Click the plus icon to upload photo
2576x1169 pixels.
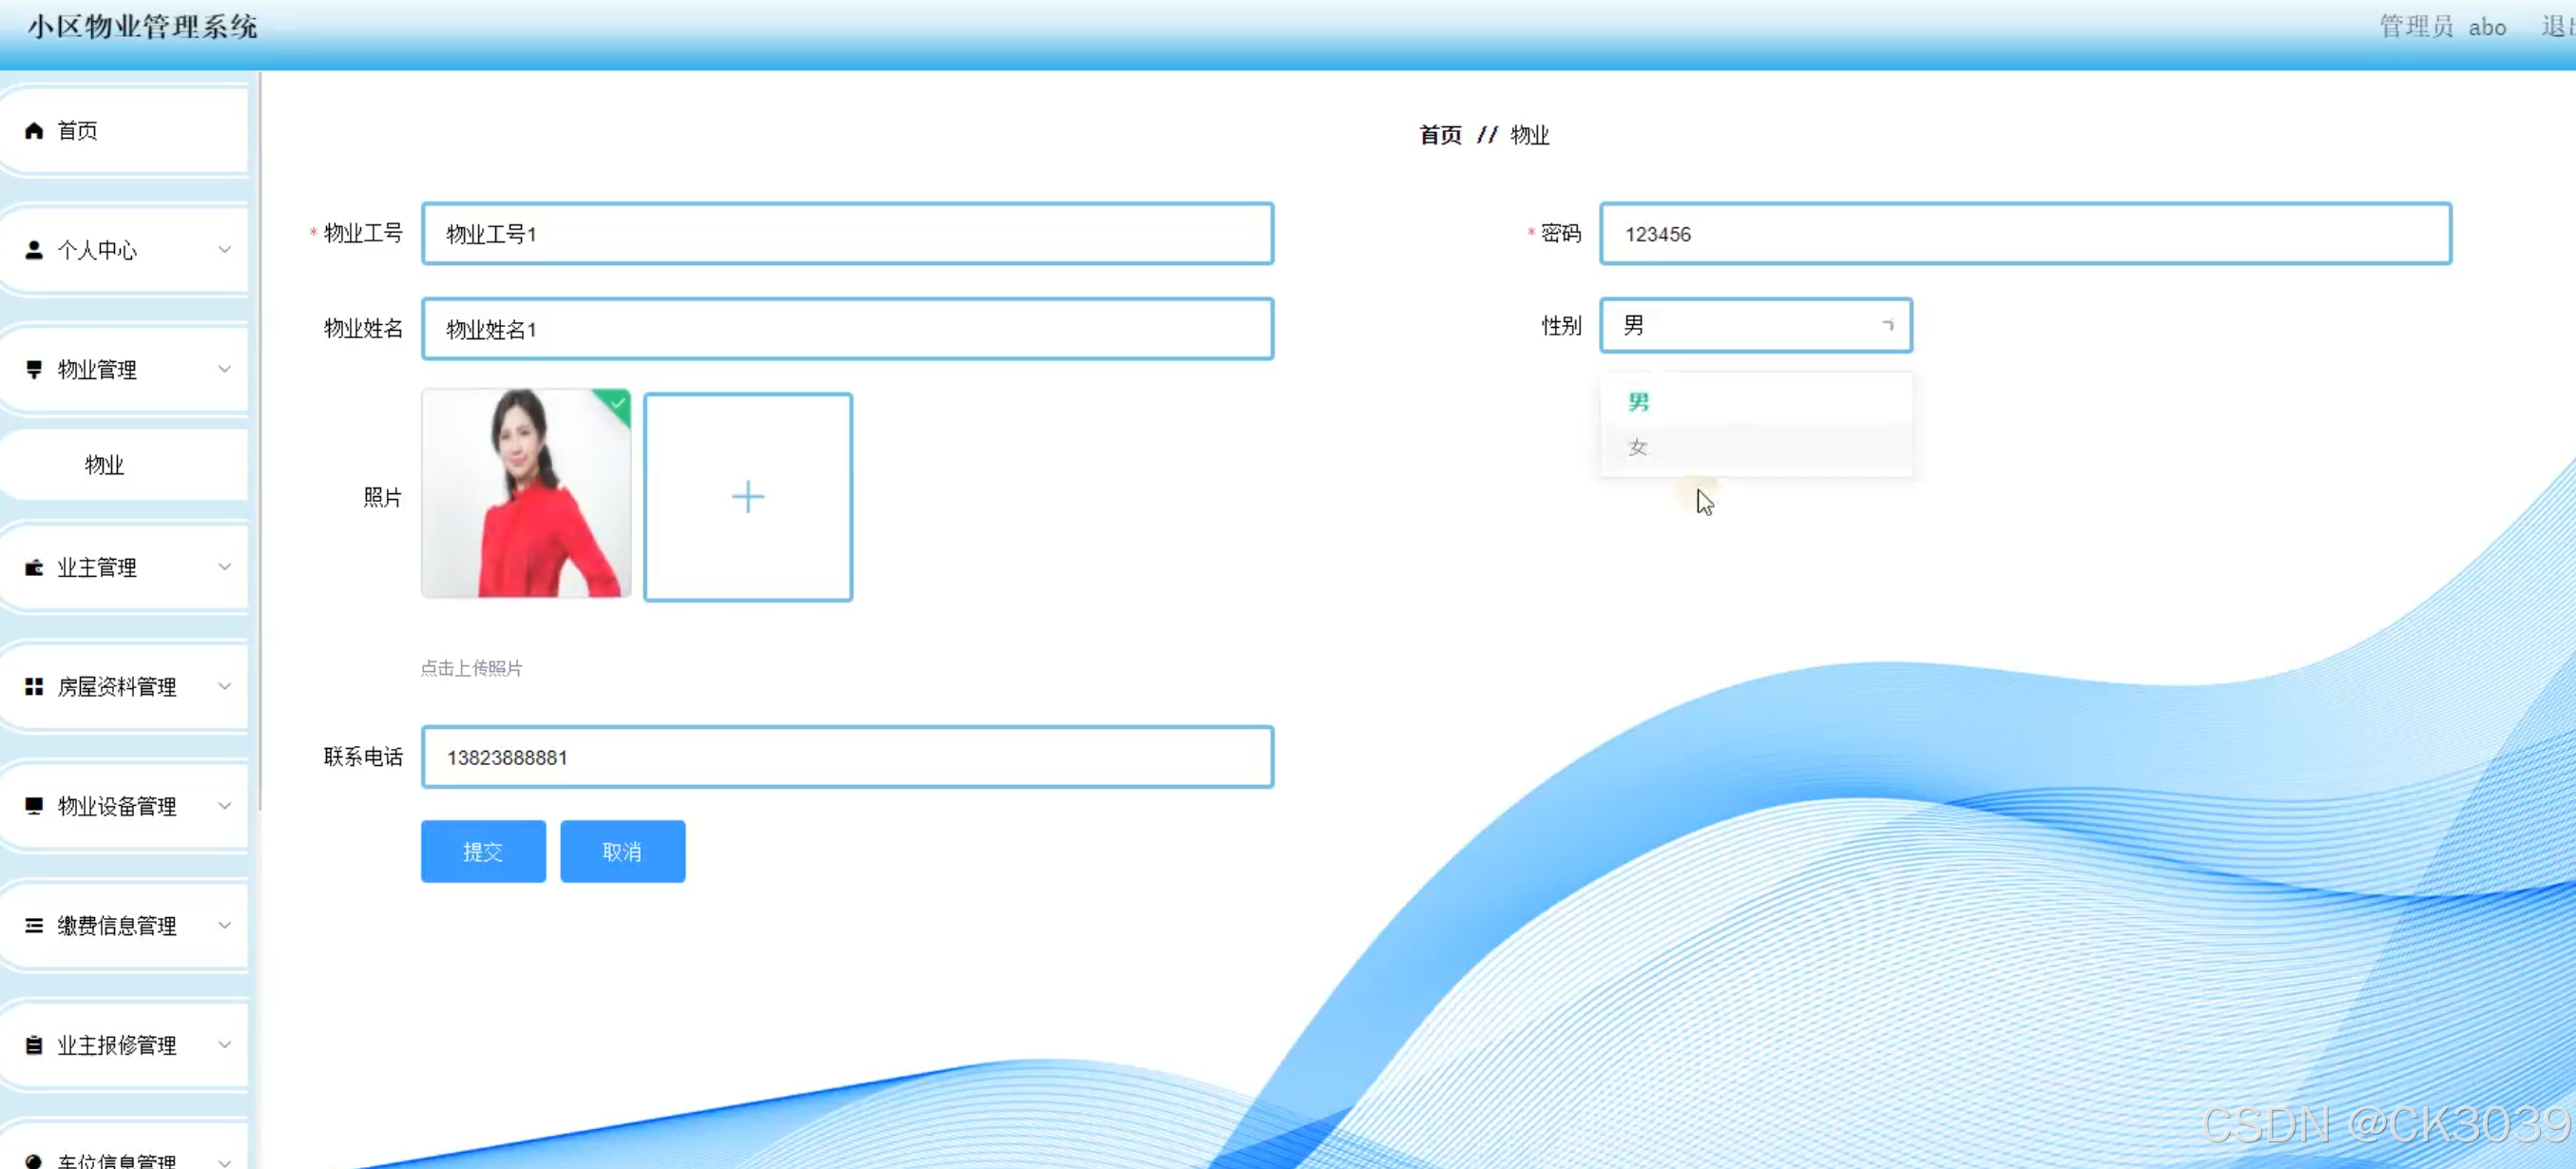click(x=747, y=497)
